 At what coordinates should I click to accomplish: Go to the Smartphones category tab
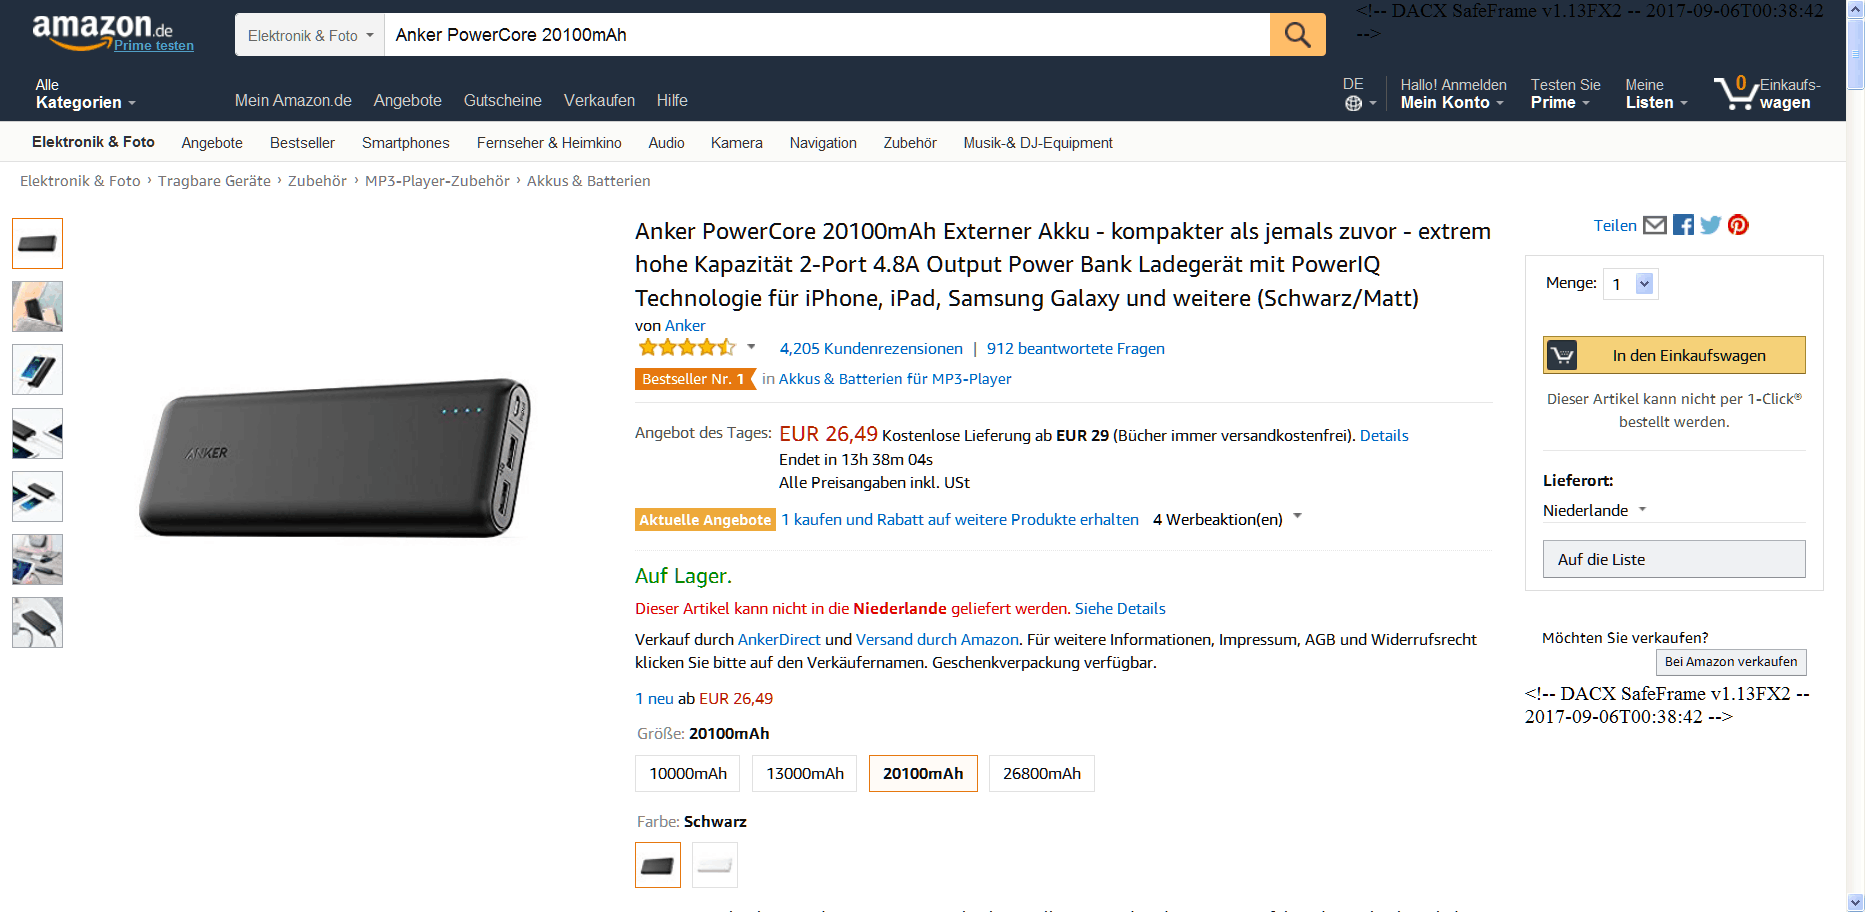coord(405,143)
